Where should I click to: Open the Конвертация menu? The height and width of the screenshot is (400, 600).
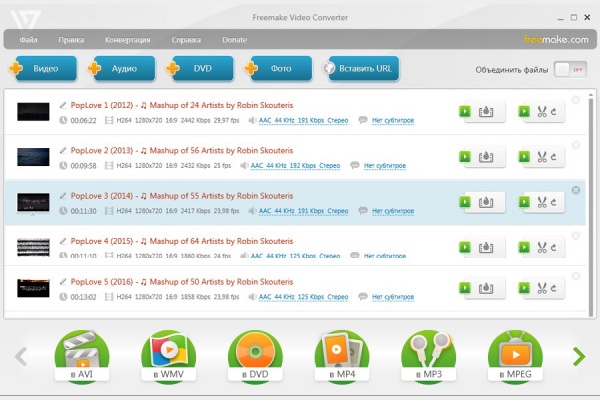(x=127, y=40)
